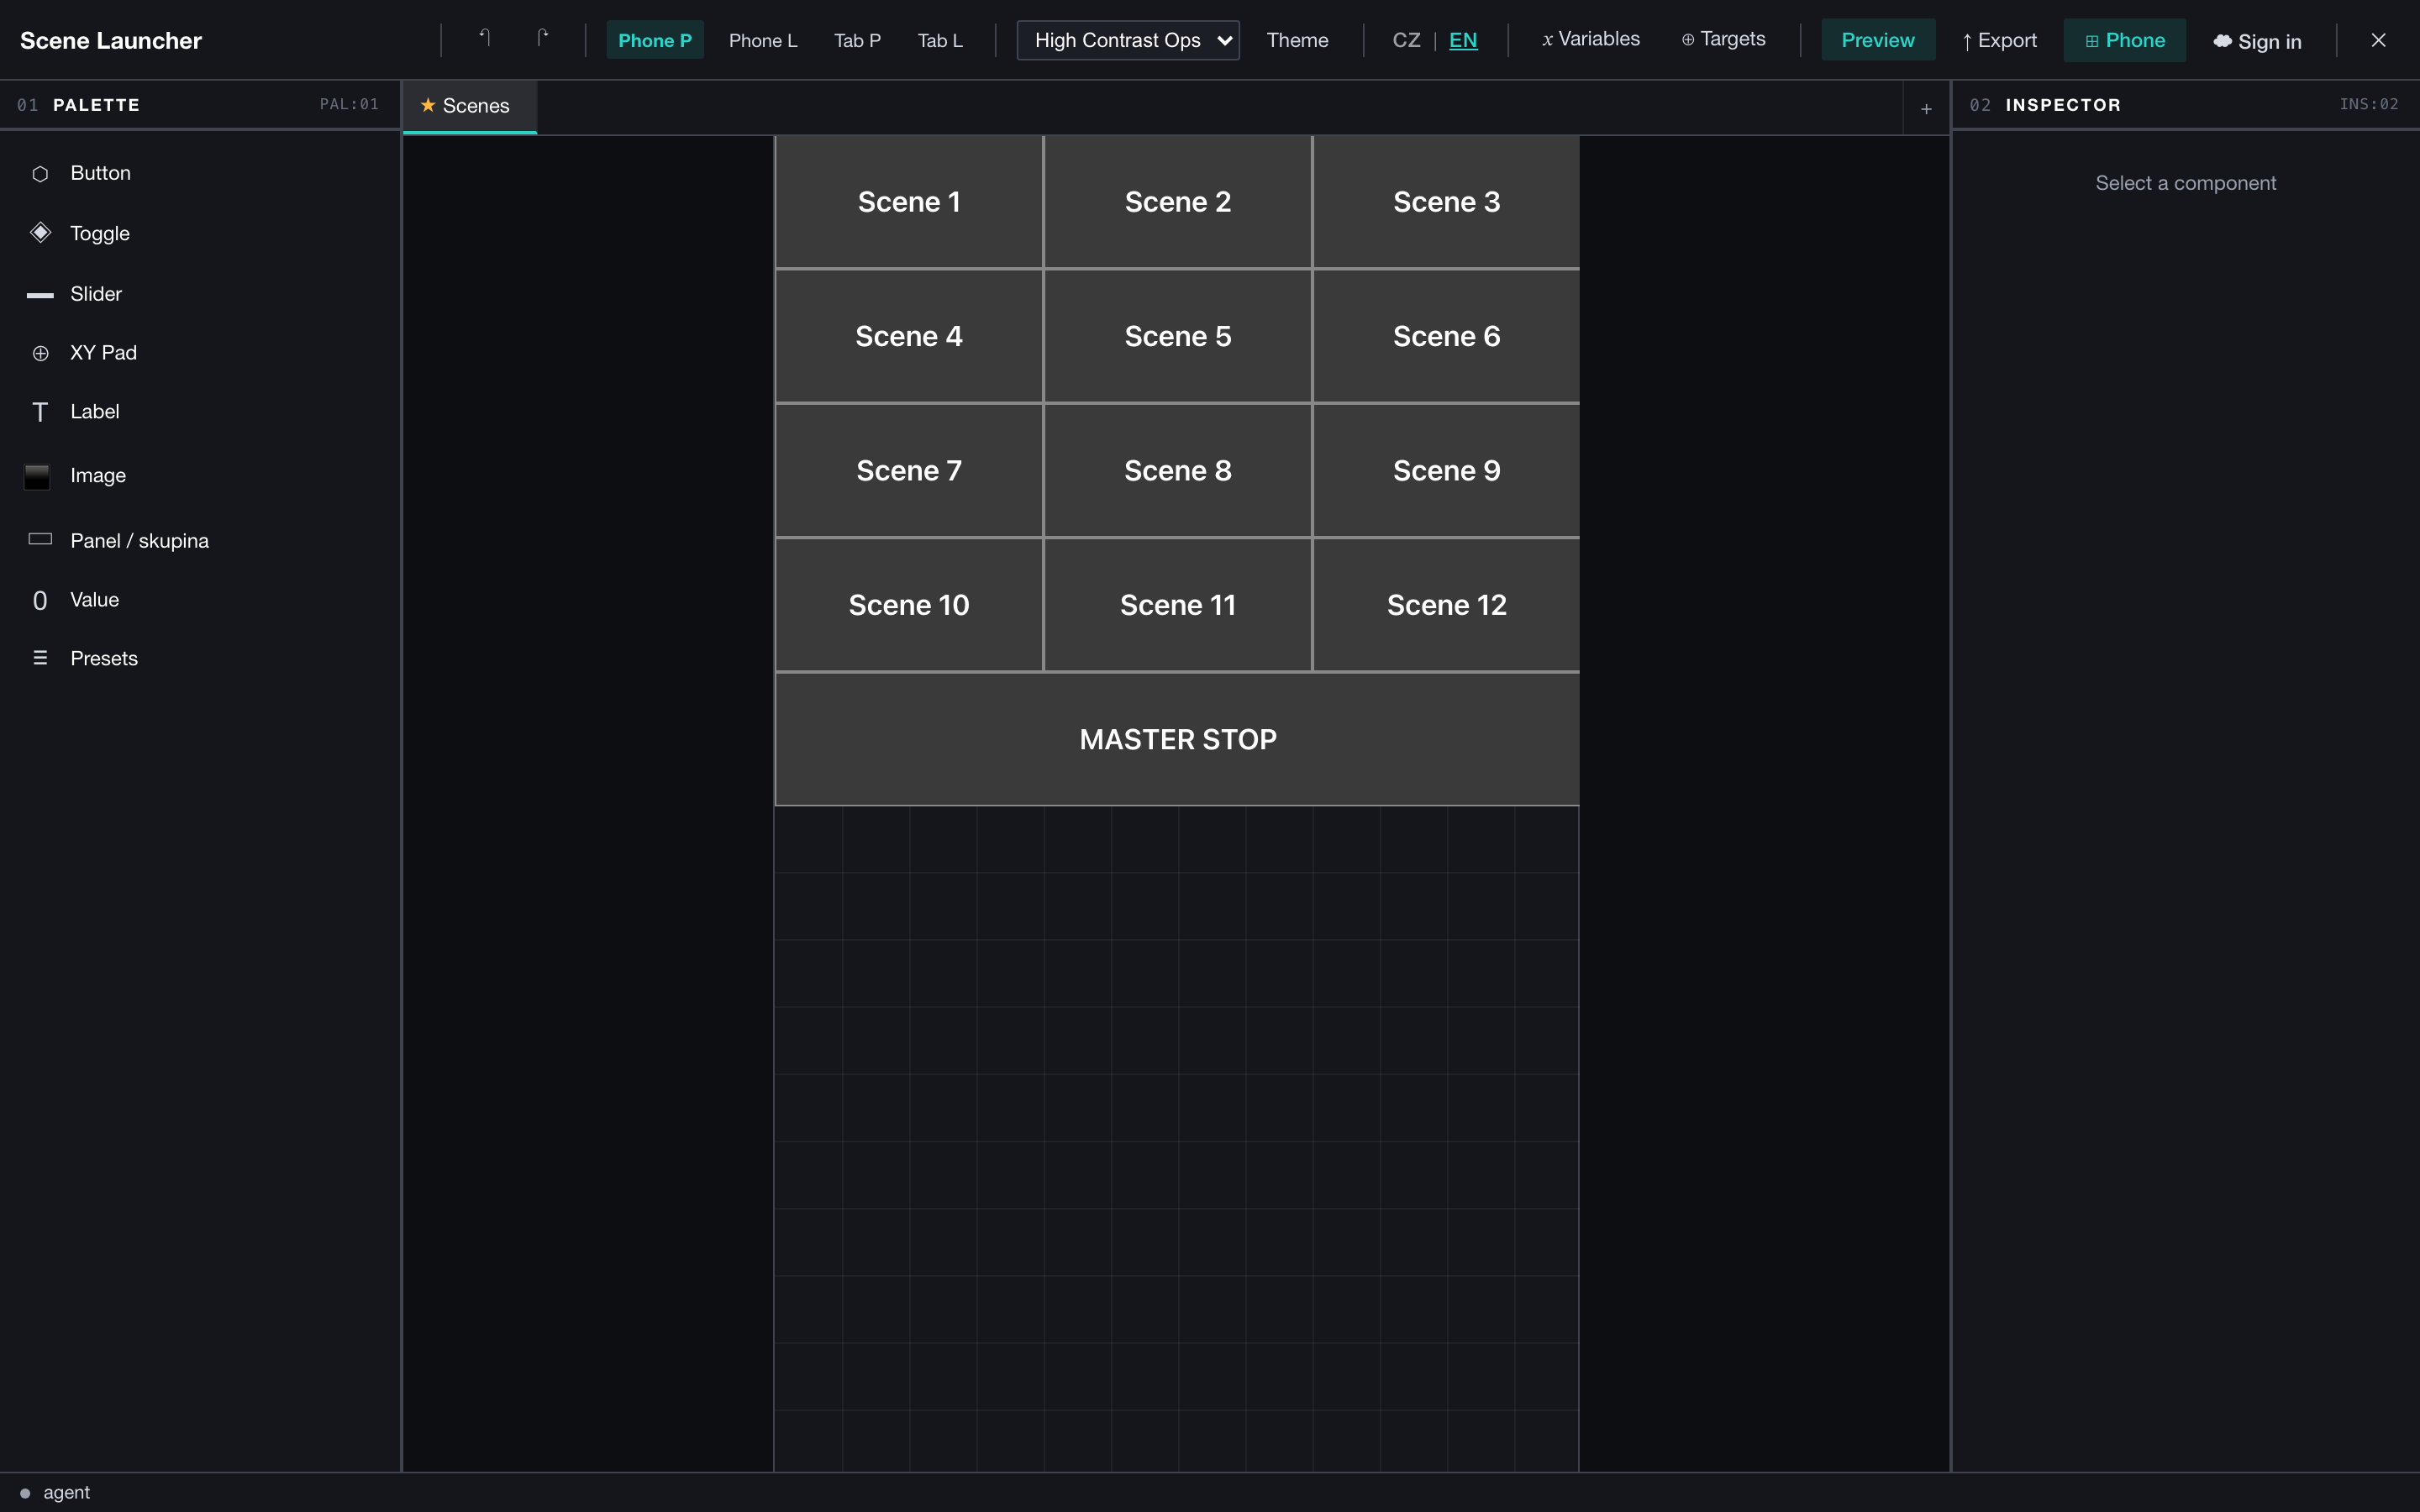Select the Scene 2 button on canvas
The width and height of the screenshot is (2420, 1512).
pos(1178,202)
